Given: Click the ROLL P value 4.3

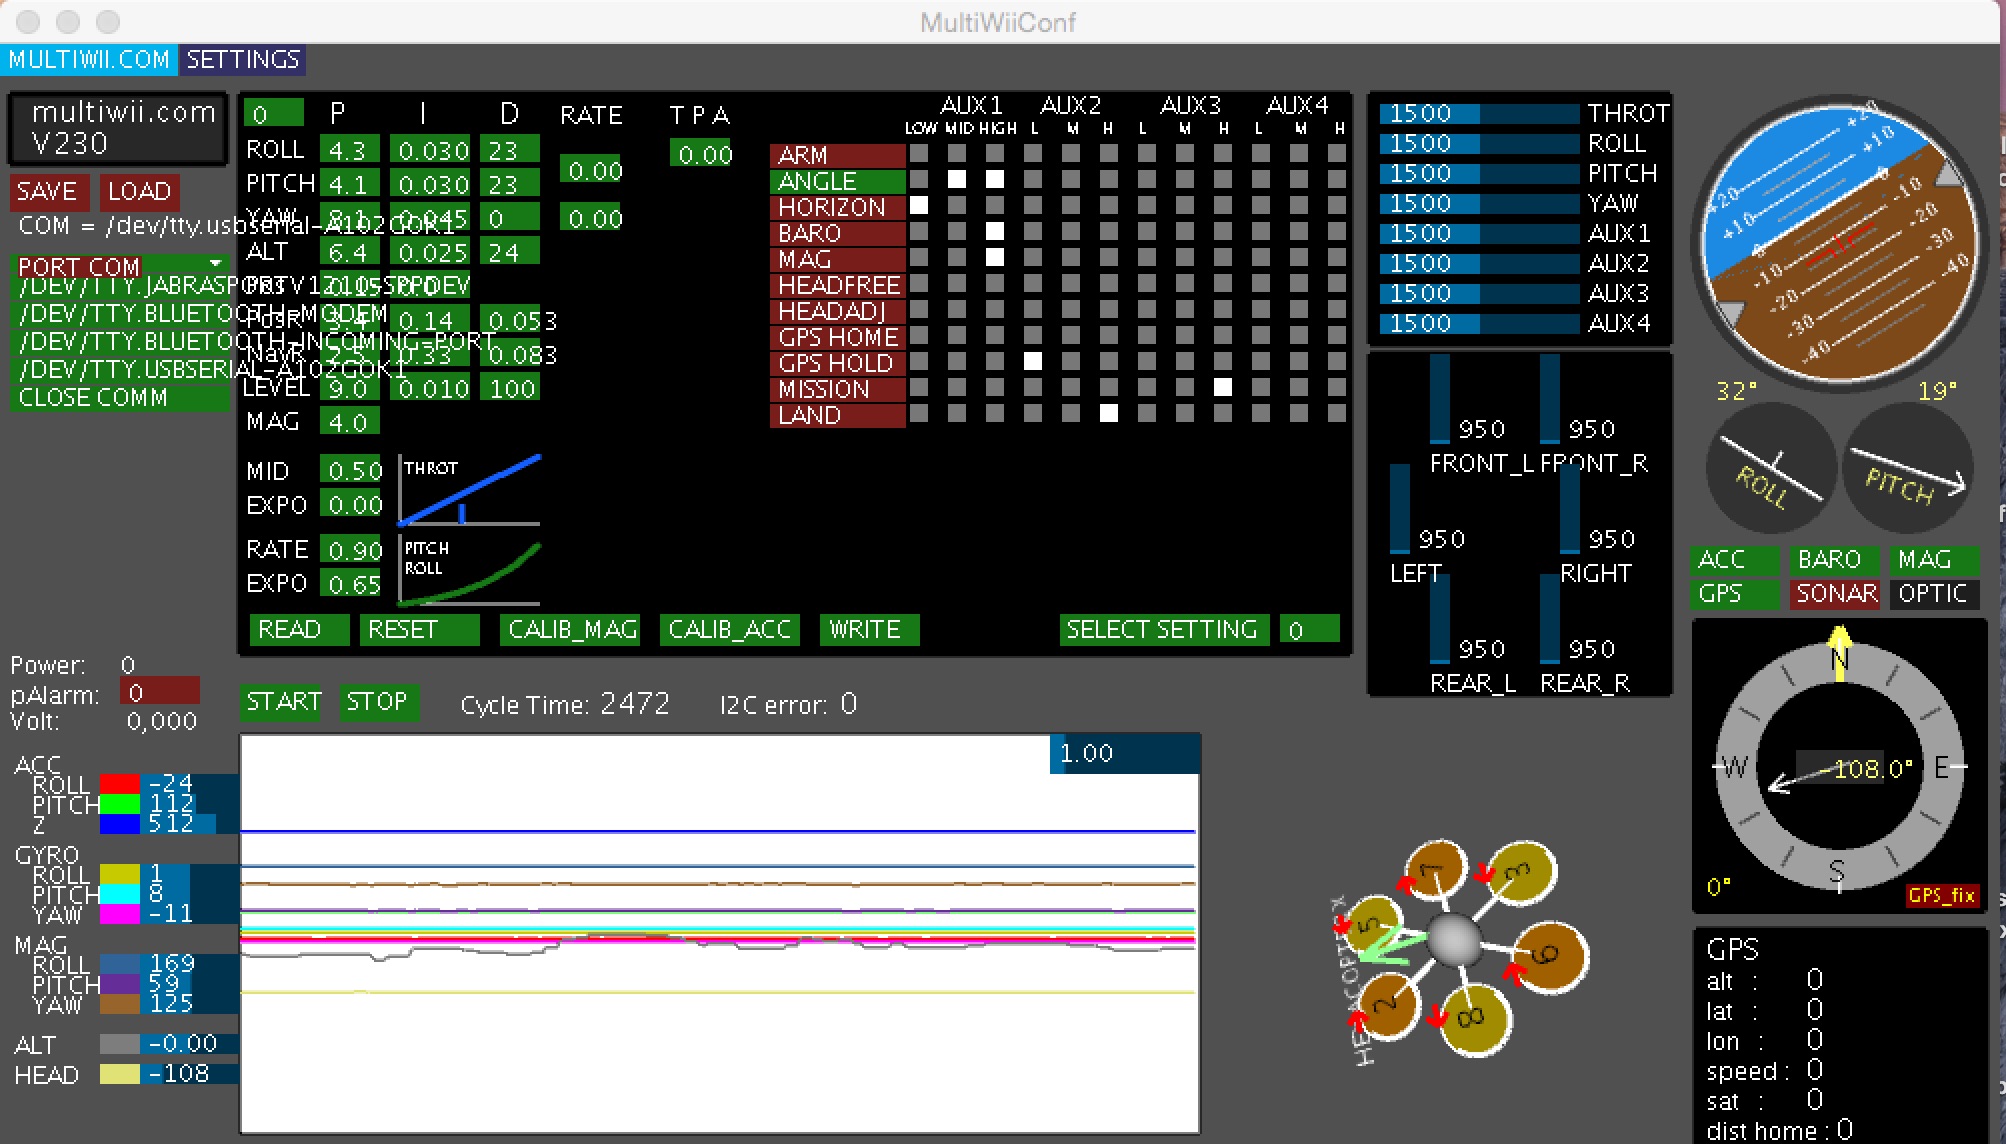Looking at the screenshot, I should [349, 150].
